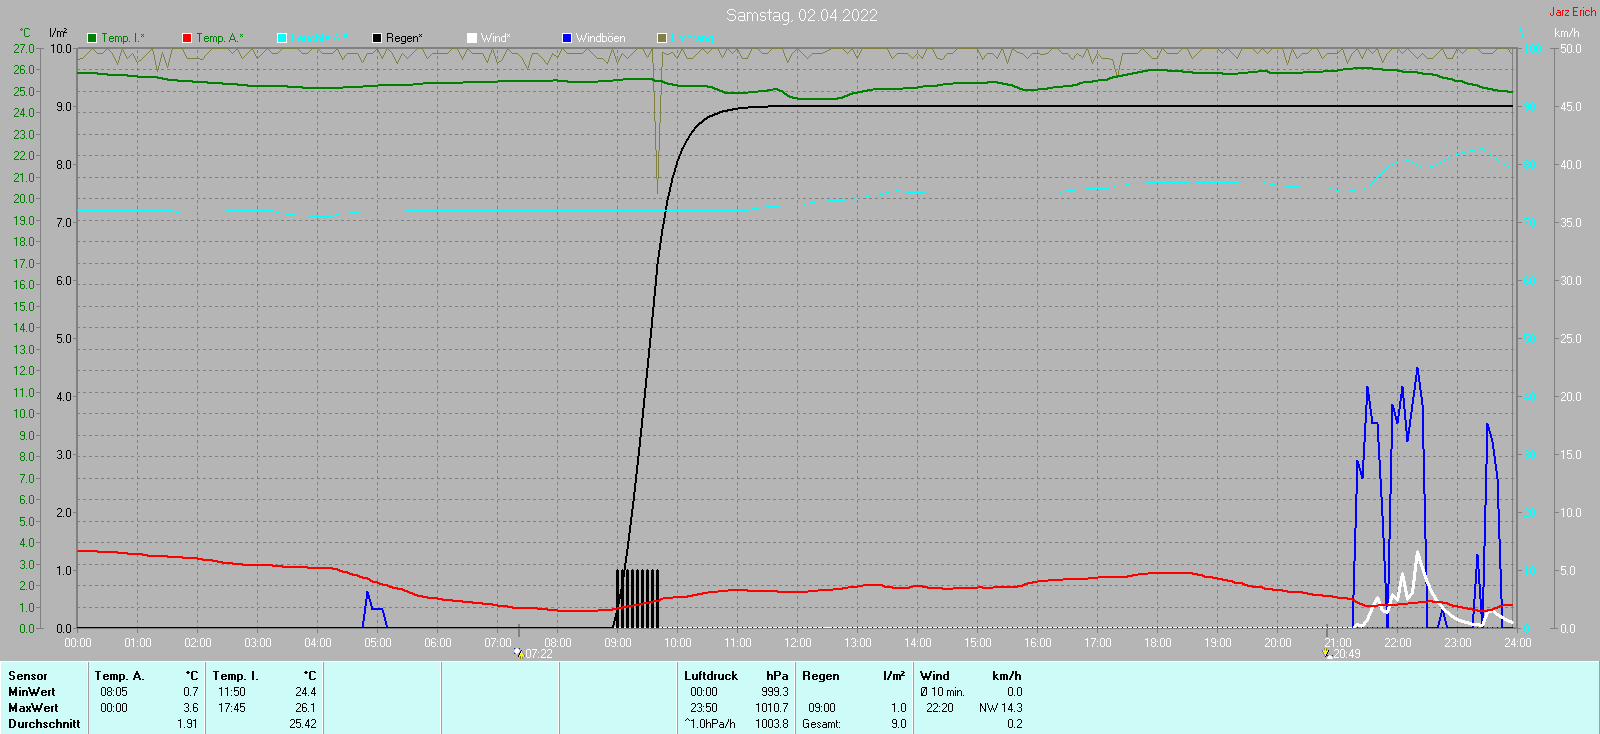1600x734 pixels.
Task: Click the olive Empfang legend square
Action: click(662, 38)
